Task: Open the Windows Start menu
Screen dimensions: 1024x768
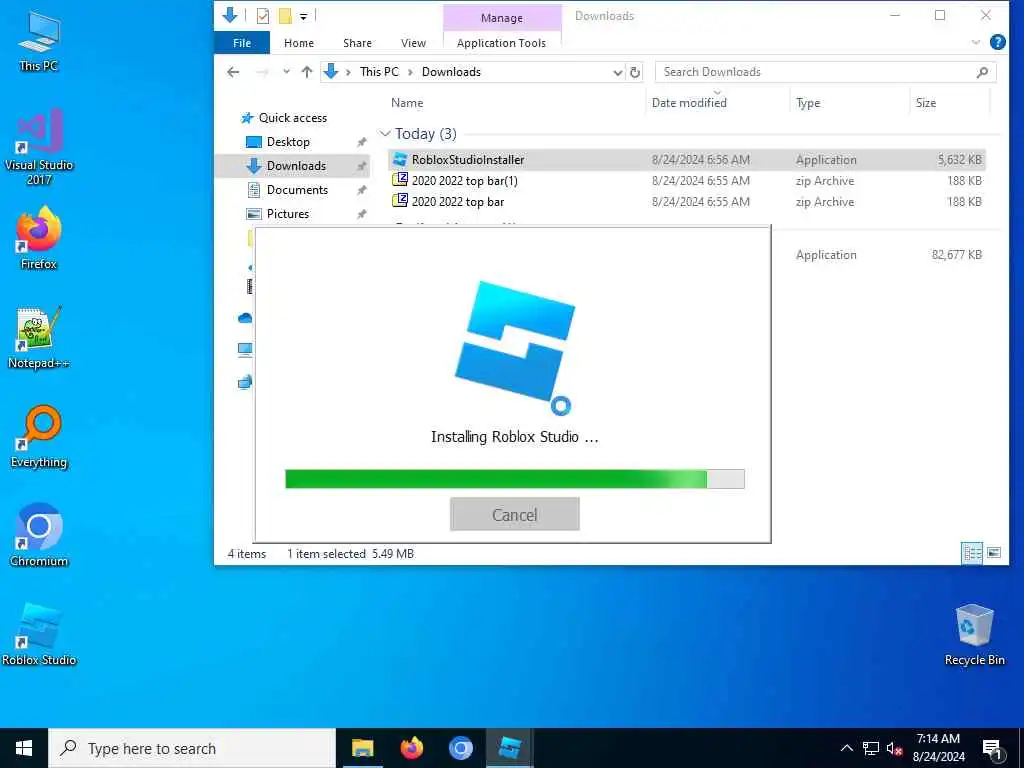Action: pyautogui.click(x=24, y=748)
